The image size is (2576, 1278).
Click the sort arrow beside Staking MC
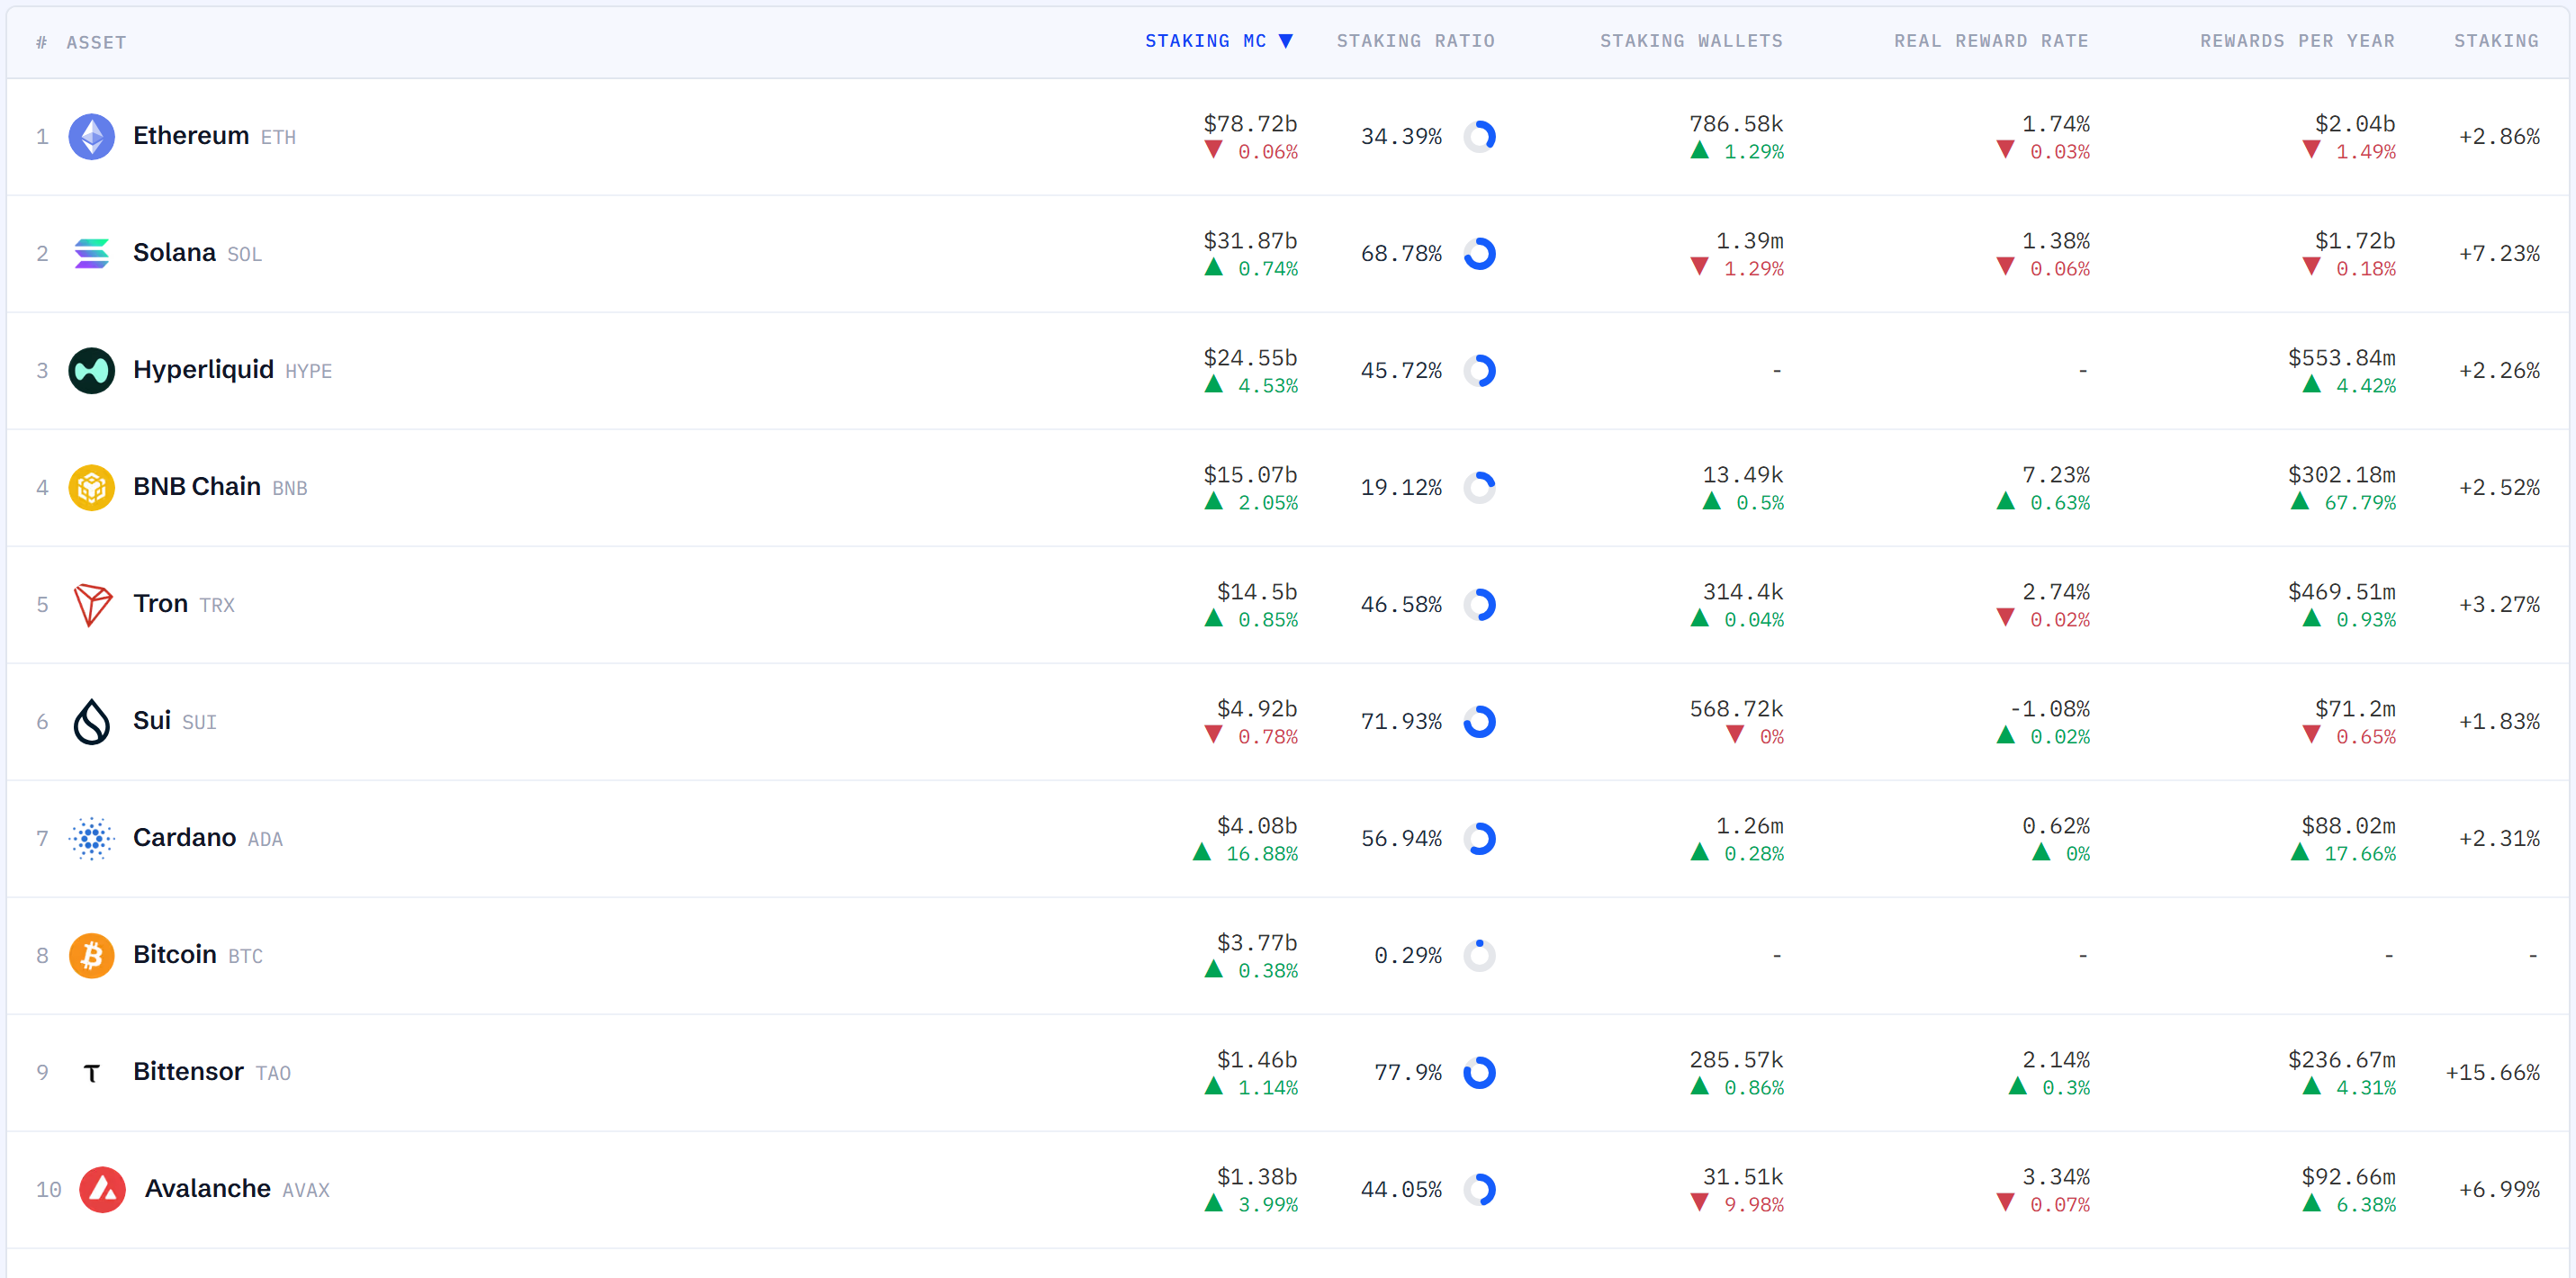1286,41
